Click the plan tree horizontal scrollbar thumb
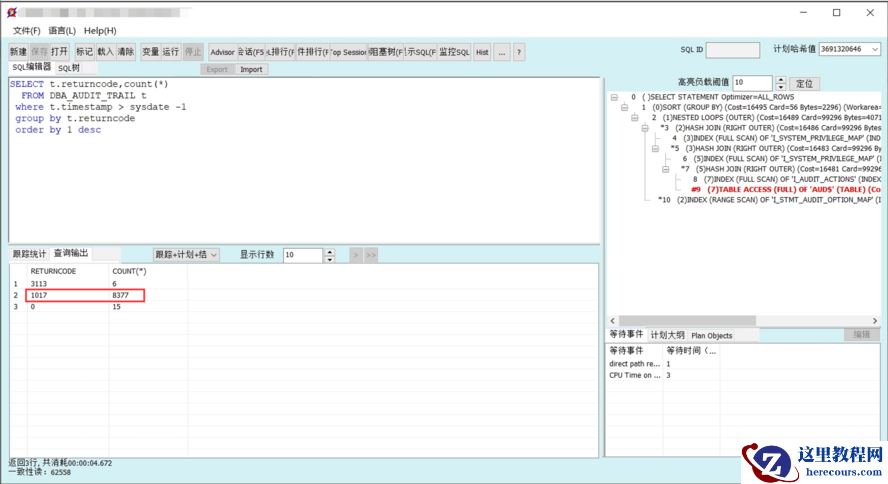Screen dimensions: 888x484 687,320
